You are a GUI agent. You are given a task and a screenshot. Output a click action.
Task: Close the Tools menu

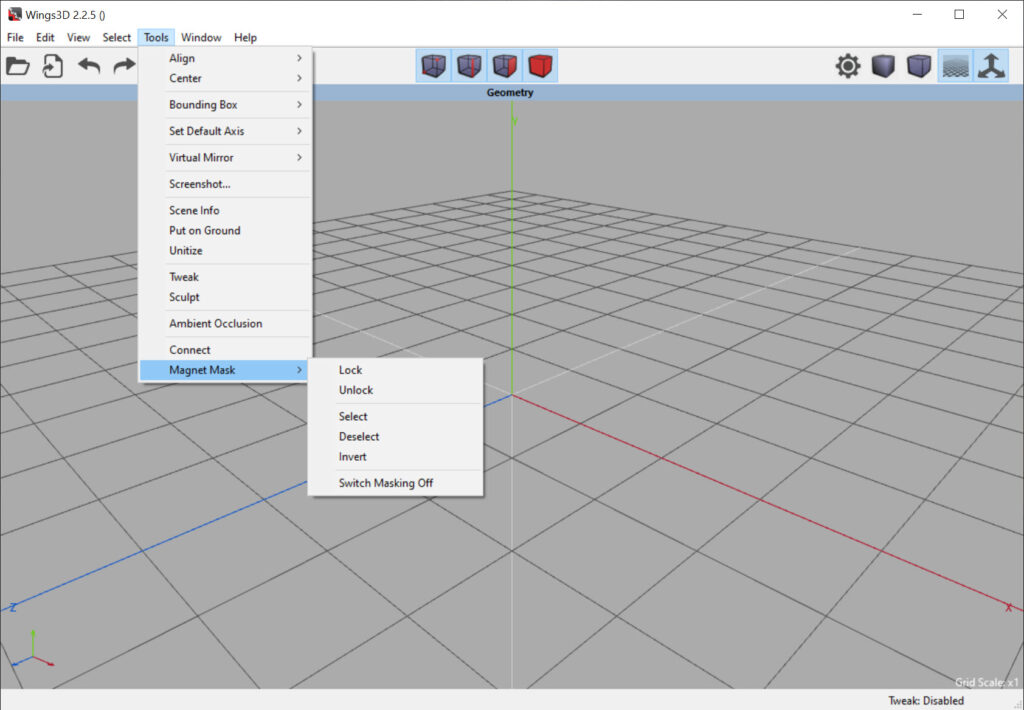pyautogui.click(x=156, y=37)
